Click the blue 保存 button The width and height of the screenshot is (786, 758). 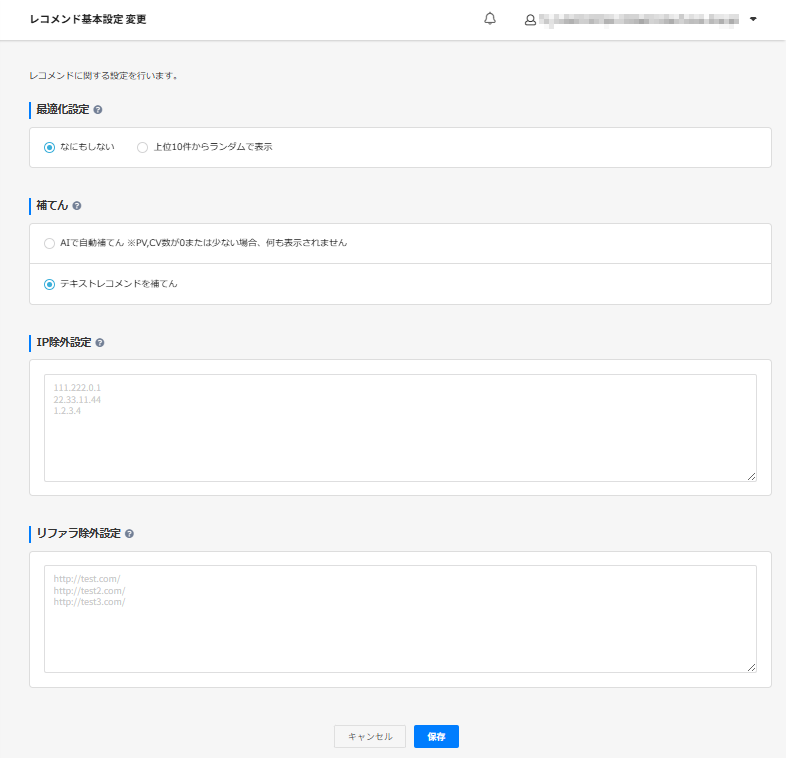tap(436, 736)
